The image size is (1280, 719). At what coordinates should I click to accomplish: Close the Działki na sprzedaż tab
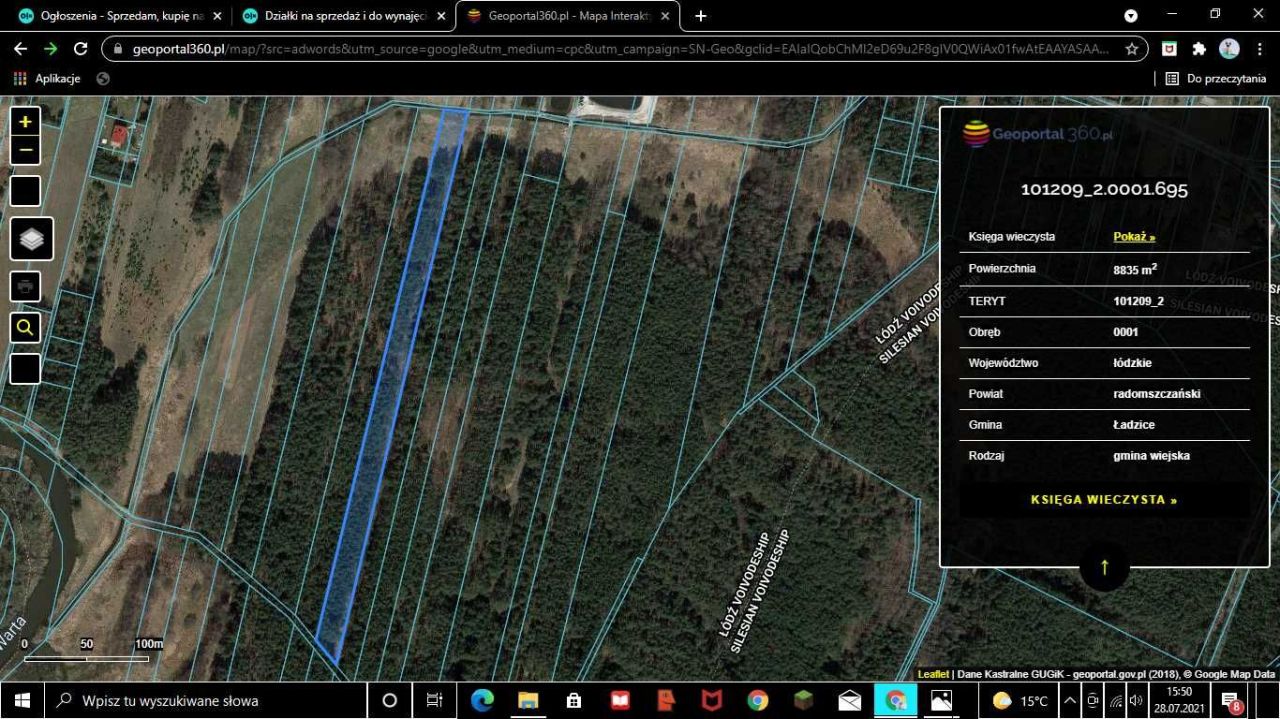tap(441, 16)
